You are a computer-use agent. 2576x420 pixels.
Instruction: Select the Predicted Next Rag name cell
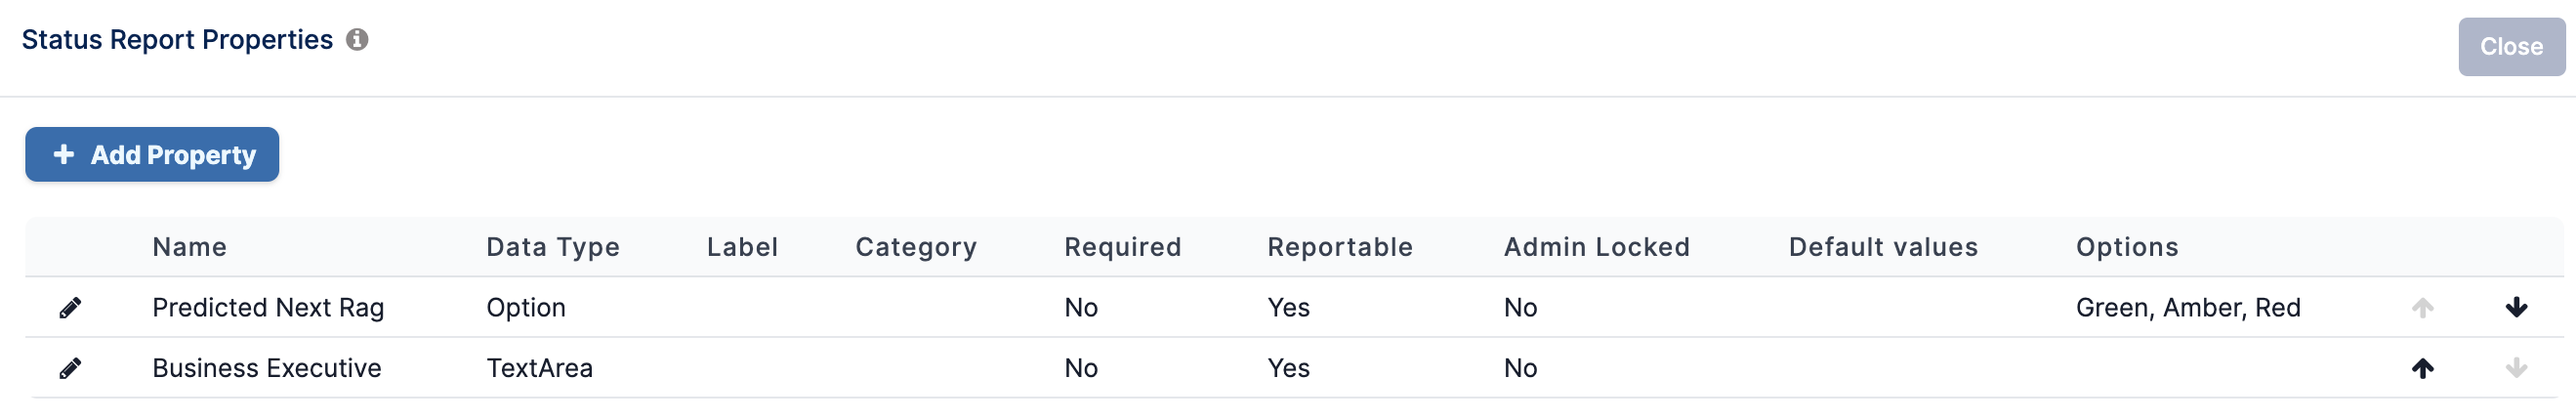[x=268, y=308]
